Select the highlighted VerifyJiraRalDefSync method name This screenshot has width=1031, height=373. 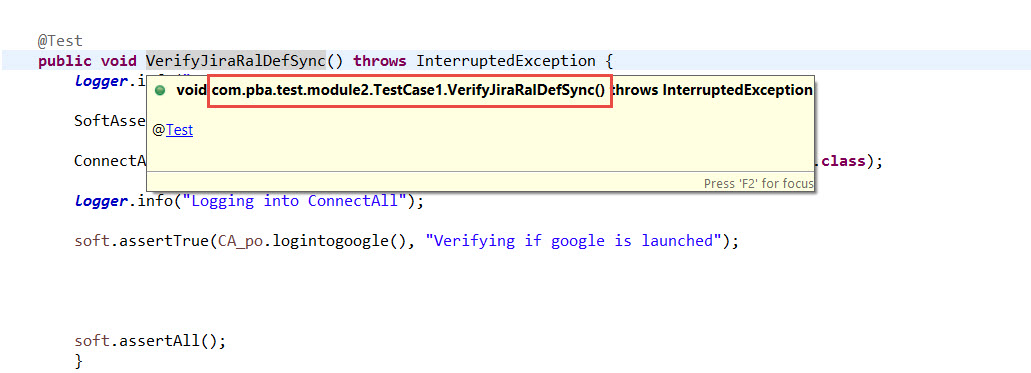[x=235, y=61]
